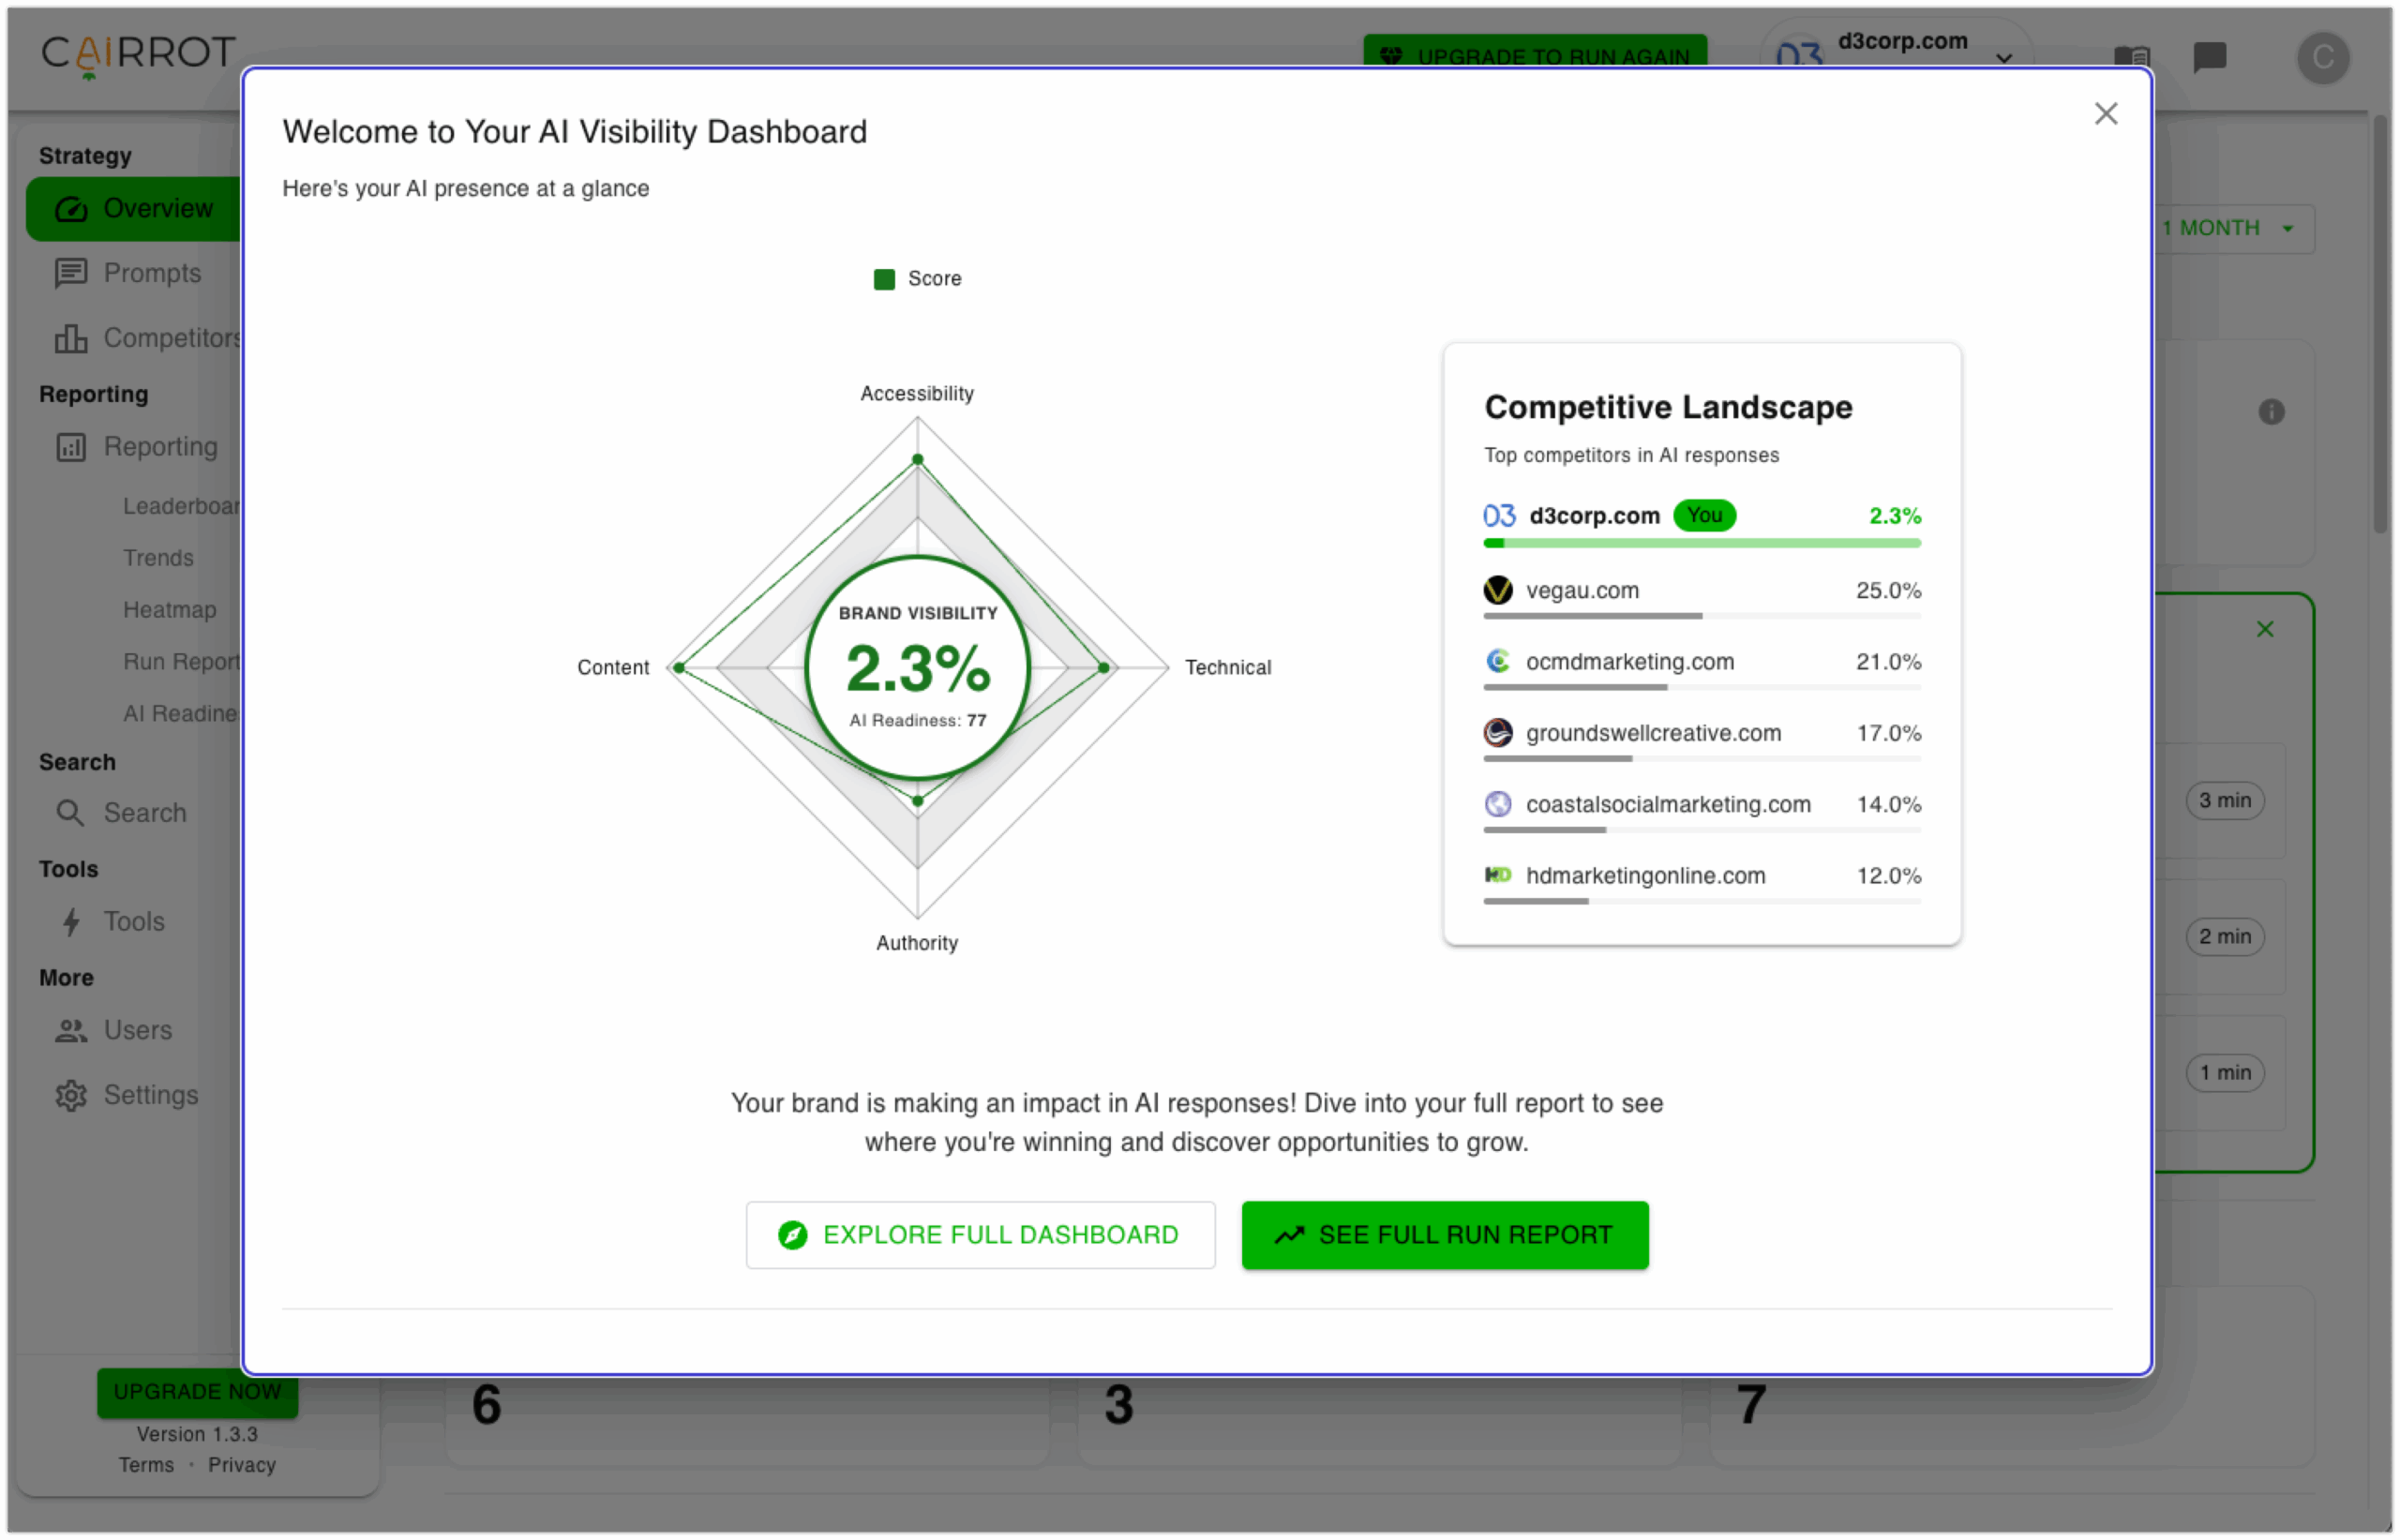The height and width of the screenshot is (1540, 2400).
Task: Open the documentation book icon
Action: click(2131, 57)
